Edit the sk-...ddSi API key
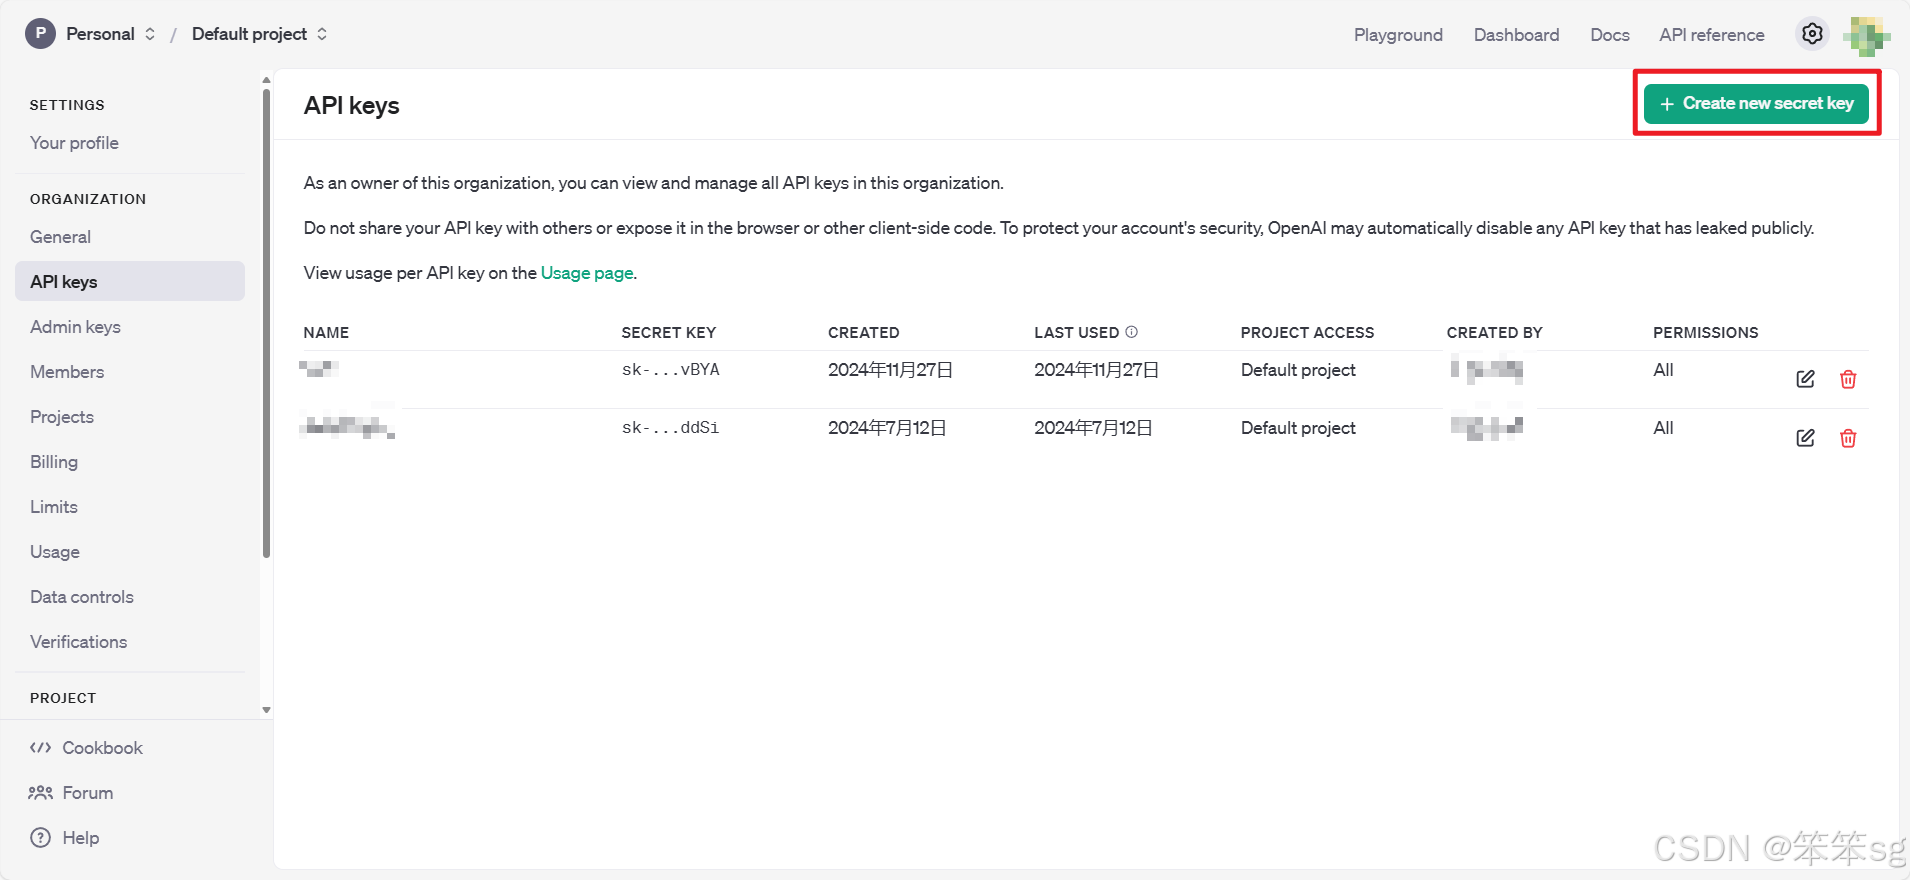This screenshot has height=880, width=1910. pos(1805,438)
